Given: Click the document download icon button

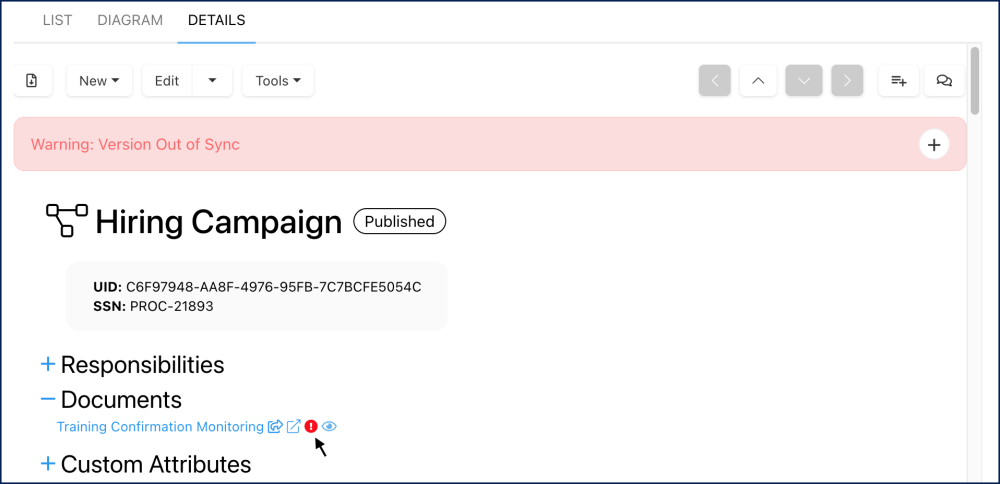Looking at the screenshot, I should click(32, 81).
